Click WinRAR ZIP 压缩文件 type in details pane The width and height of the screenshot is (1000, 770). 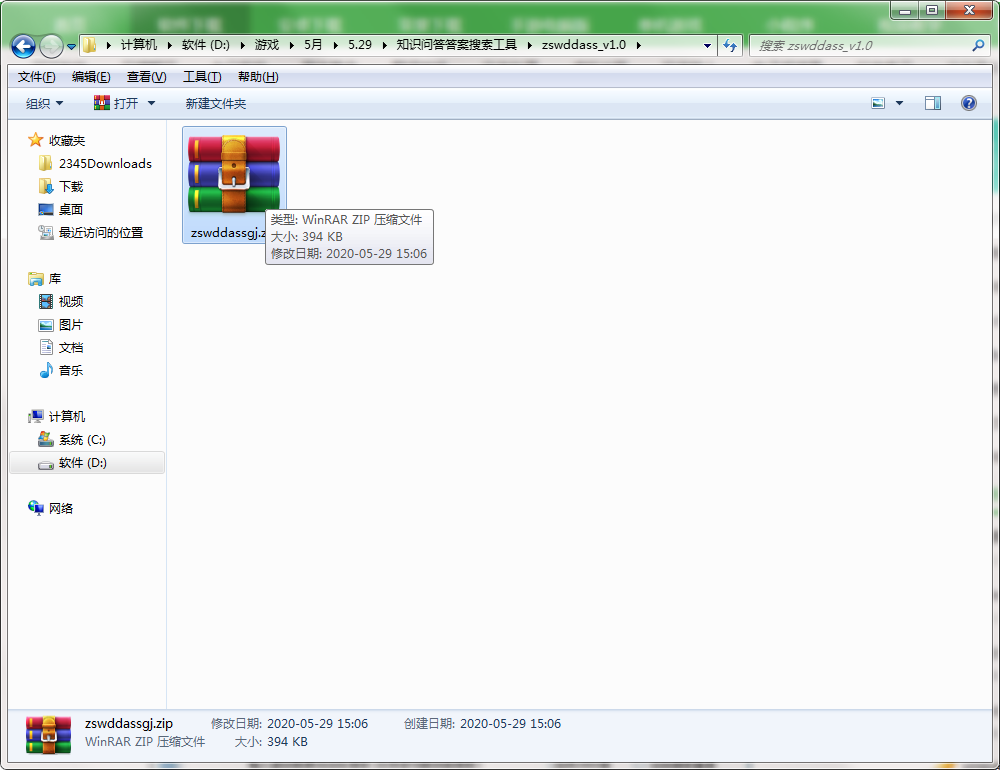click(145, 742)
